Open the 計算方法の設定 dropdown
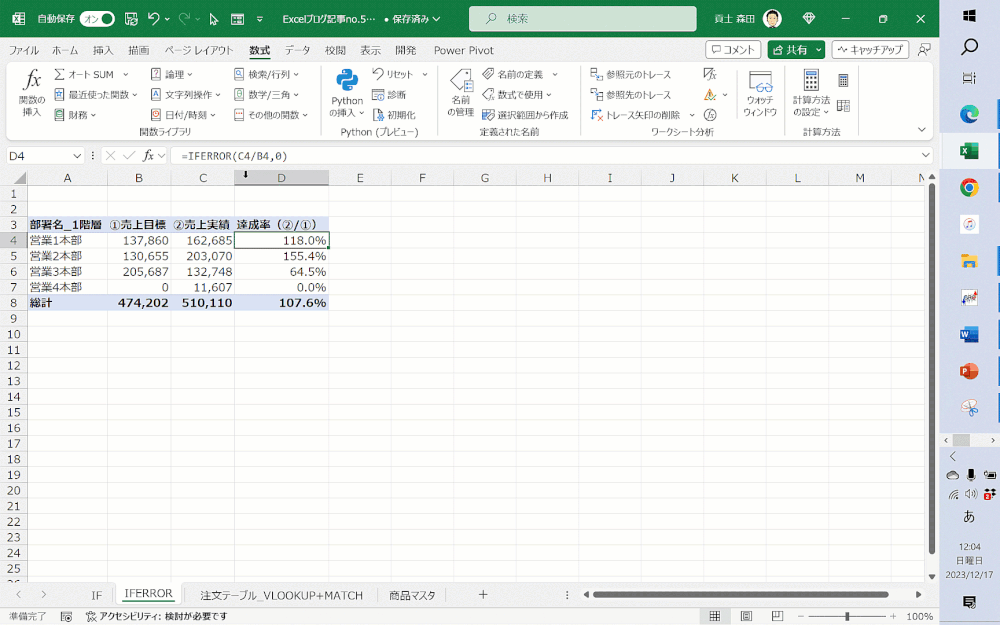Screen dimensions: 1000x625 [811, 94]
